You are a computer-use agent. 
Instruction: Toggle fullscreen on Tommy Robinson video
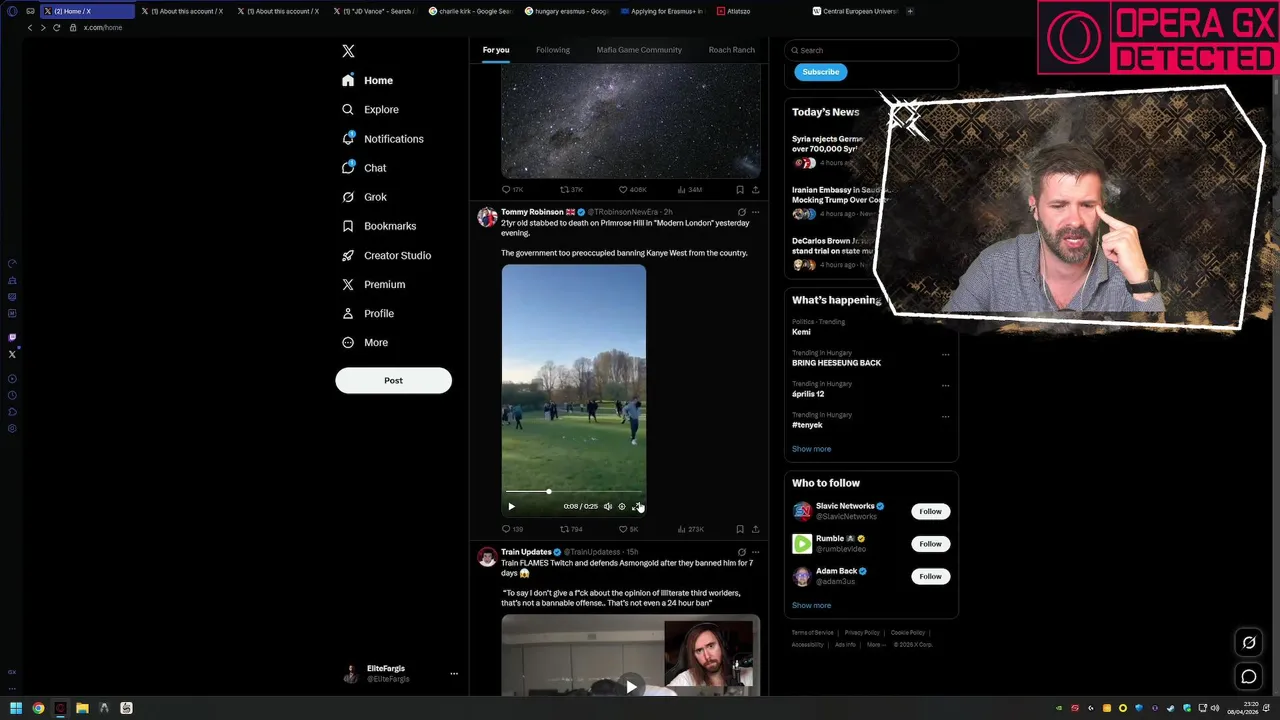[636, 506]
